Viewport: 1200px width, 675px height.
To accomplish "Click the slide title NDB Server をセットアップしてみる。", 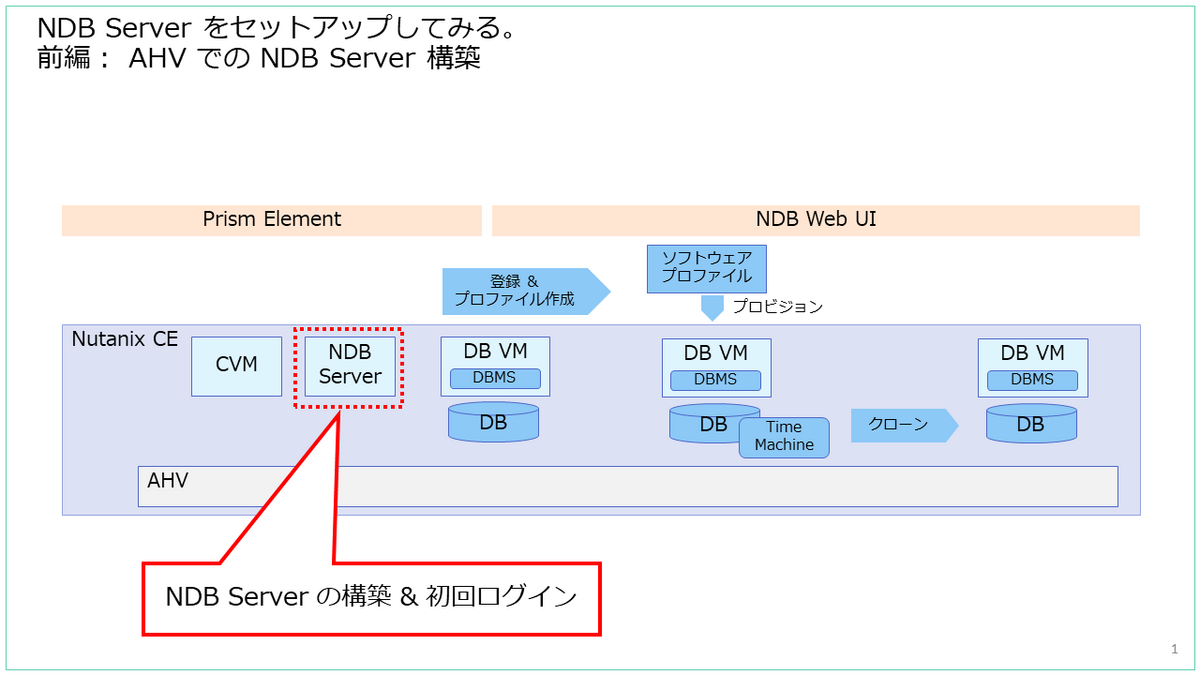I will pyautogui.click(x=276, y=26).
